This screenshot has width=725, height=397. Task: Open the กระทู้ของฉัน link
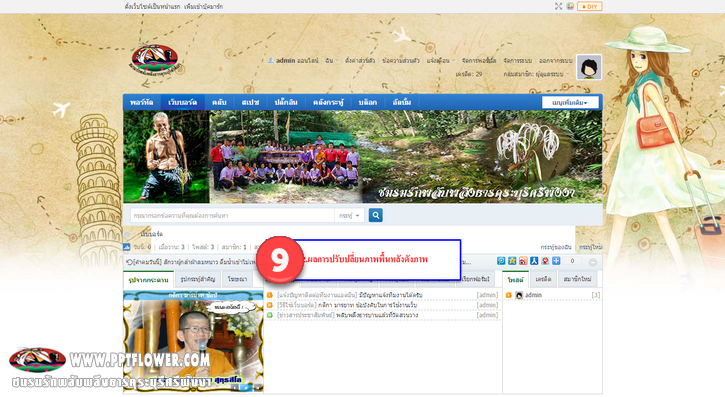(556, 247)
